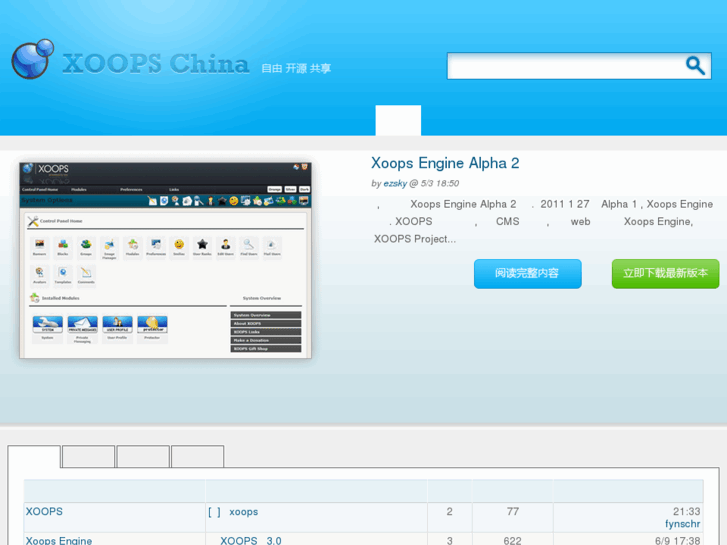727x545 pixels.
Task: Visit author ezsky's profile link
Action: (x=395, y=183)
